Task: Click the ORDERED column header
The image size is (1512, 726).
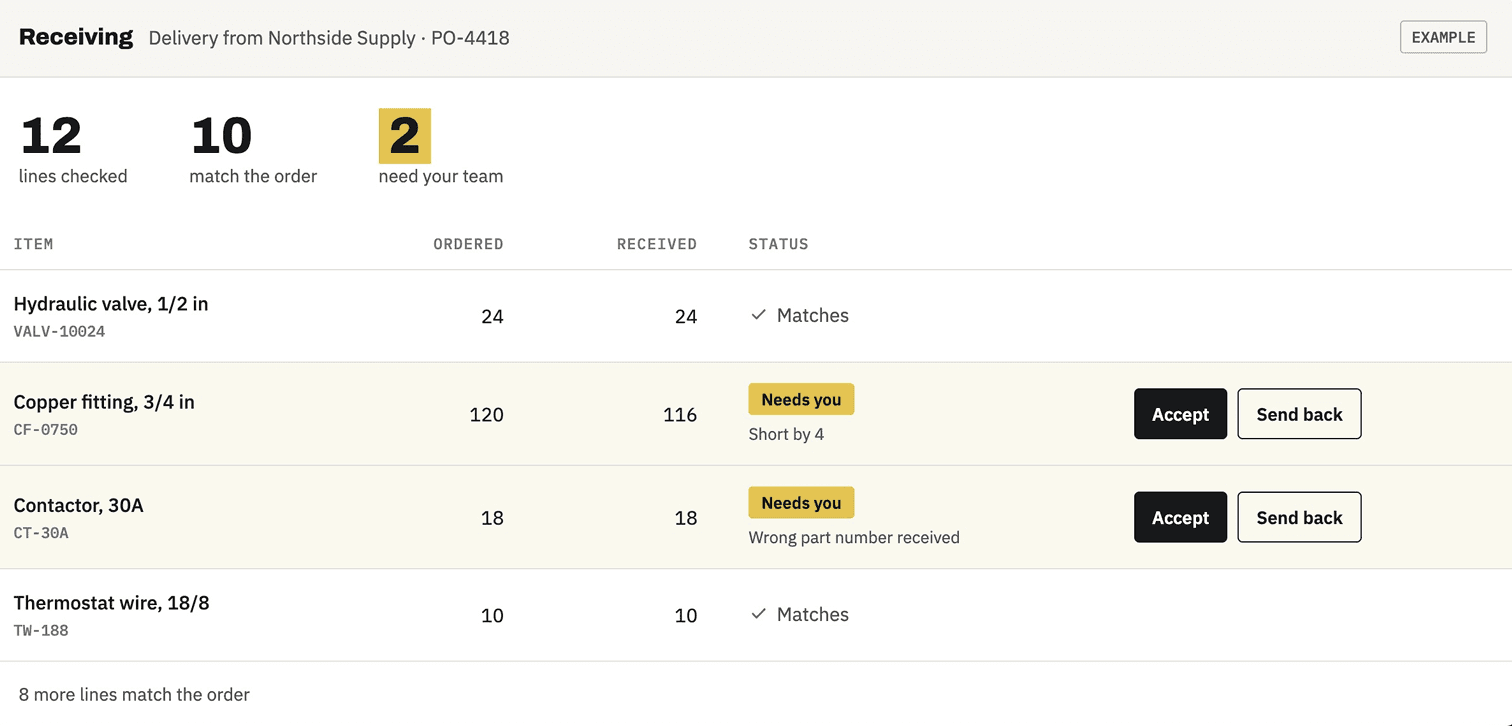Action: pyautogui.click(x=468, y=244)
